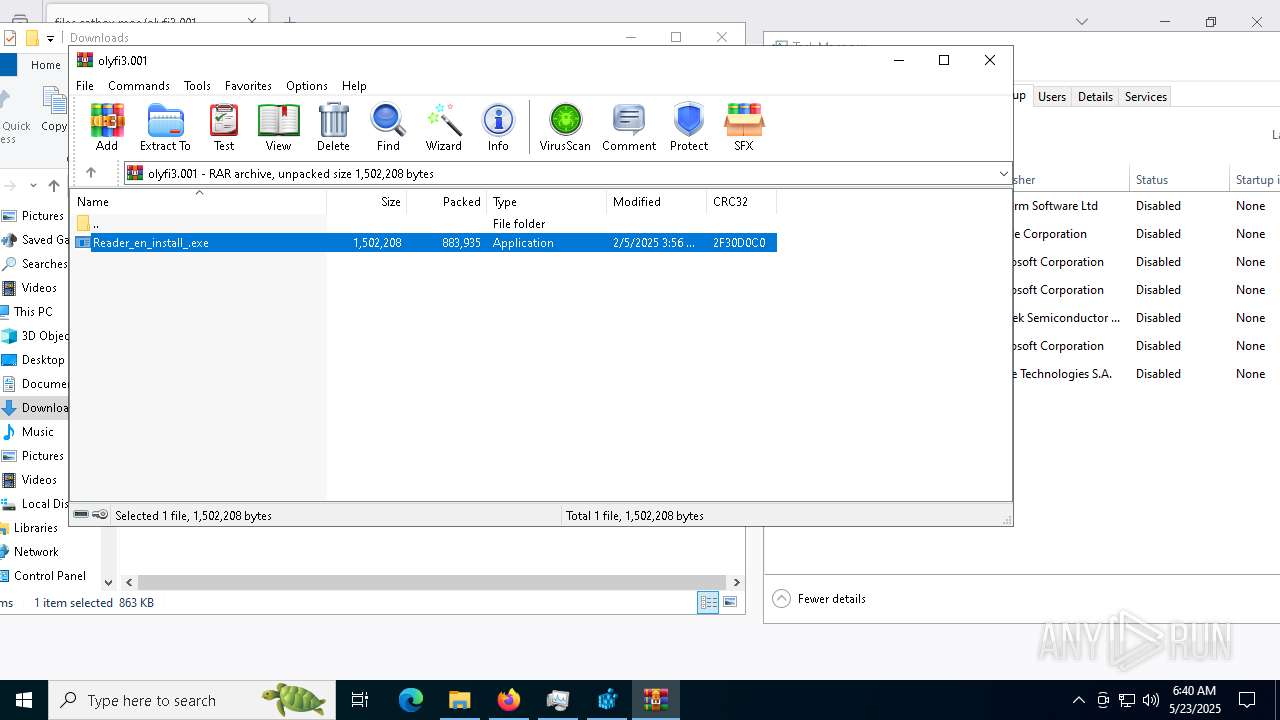Switch to Details tab in Task Manager
The image size is (1280, 720).
(x=1095, y=97)
